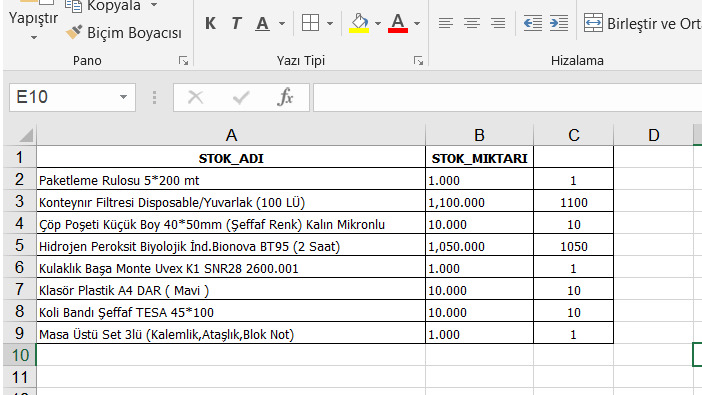Select column C header

coord(574,135)
